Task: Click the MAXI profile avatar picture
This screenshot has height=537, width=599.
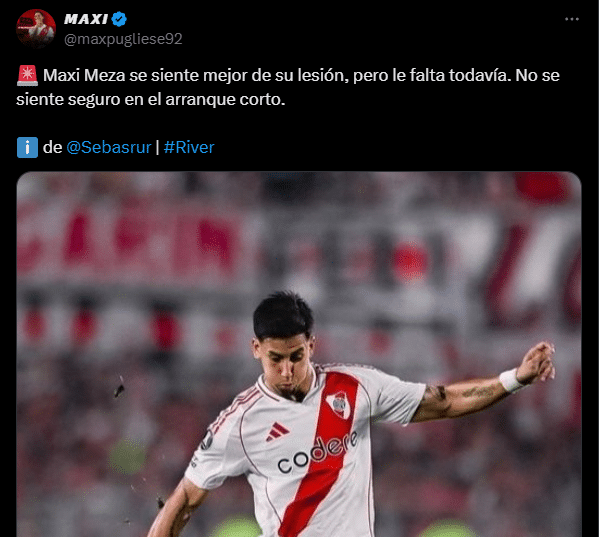Action: click(x=36, y=29)
